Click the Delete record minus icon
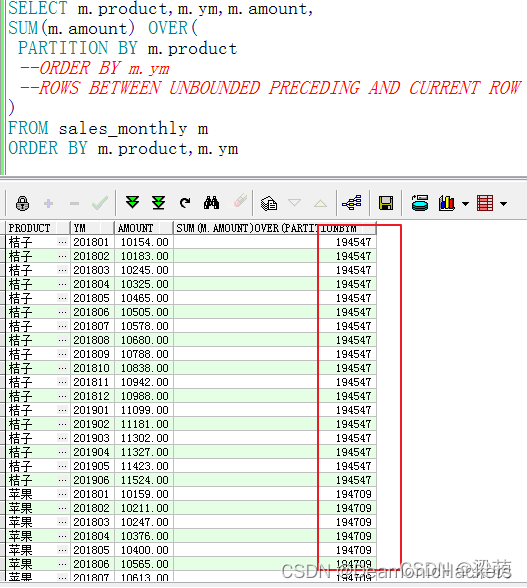The height and width of the screenshot is (588, 527). click(74, 203)
